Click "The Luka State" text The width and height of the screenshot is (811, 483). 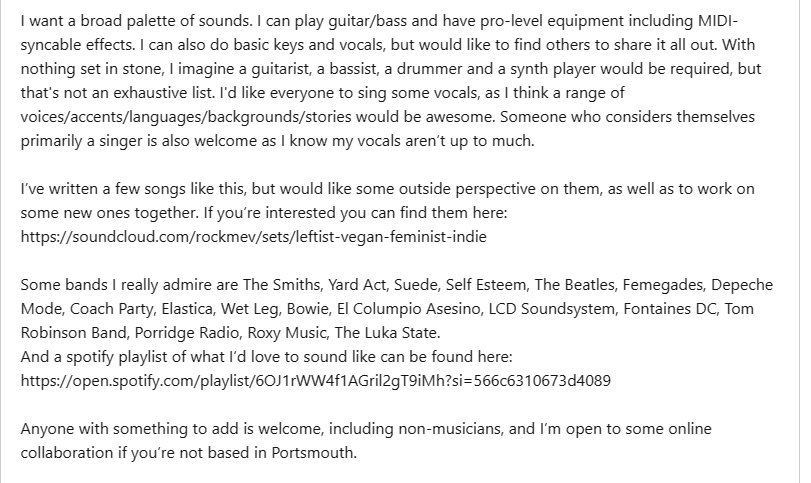tap(387, 333)
